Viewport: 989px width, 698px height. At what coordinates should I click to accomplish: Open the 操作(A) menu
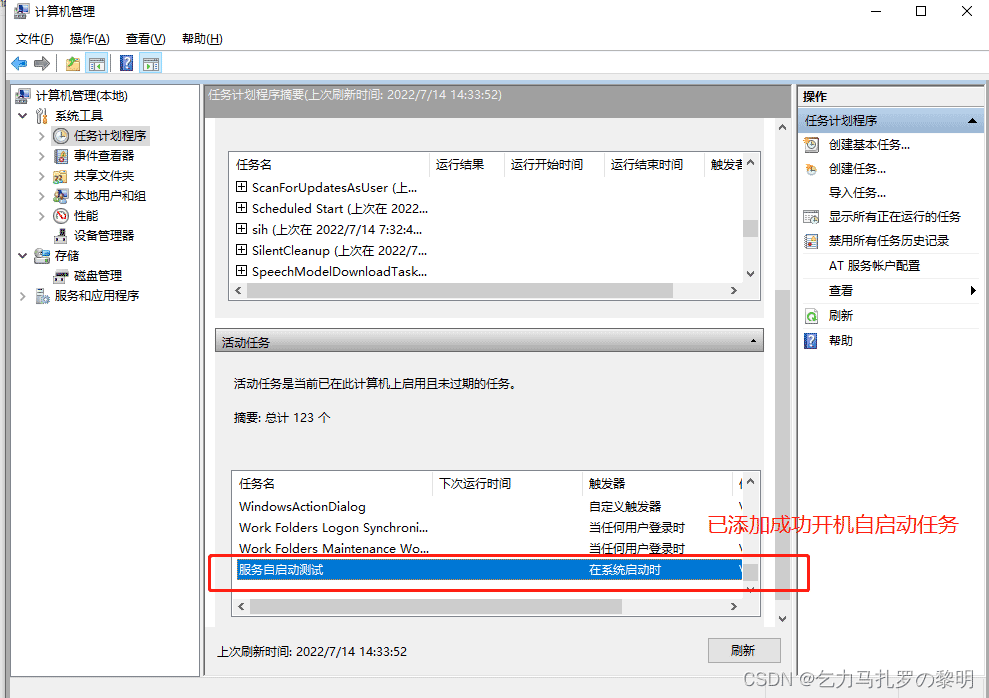click(88, 38)
